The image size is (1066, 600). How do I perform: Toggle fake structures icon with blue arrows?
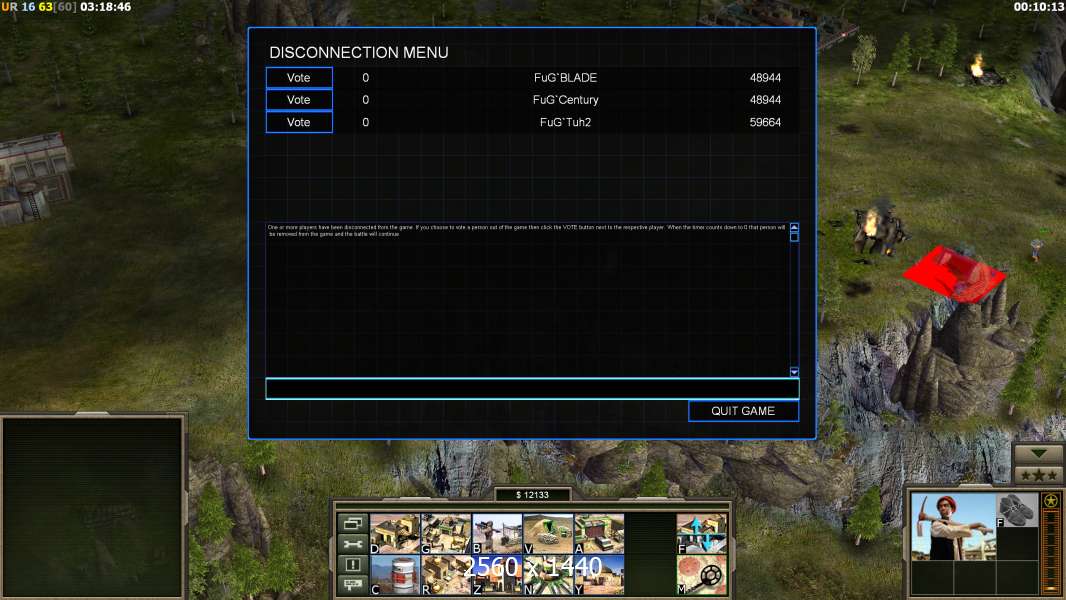coord(702,533)
